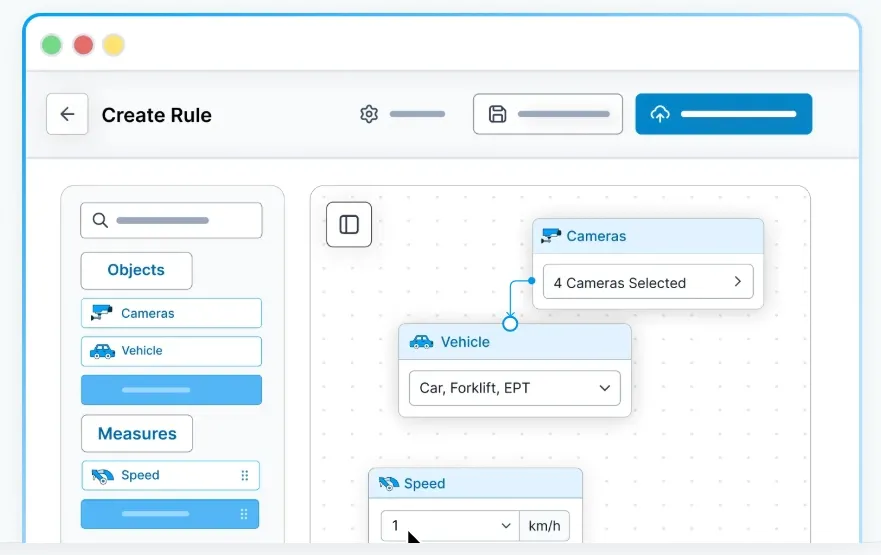The width and height of the screenshot is (881, 555).
Task: Open settings via the gear icon
Action: coord(369,114)
